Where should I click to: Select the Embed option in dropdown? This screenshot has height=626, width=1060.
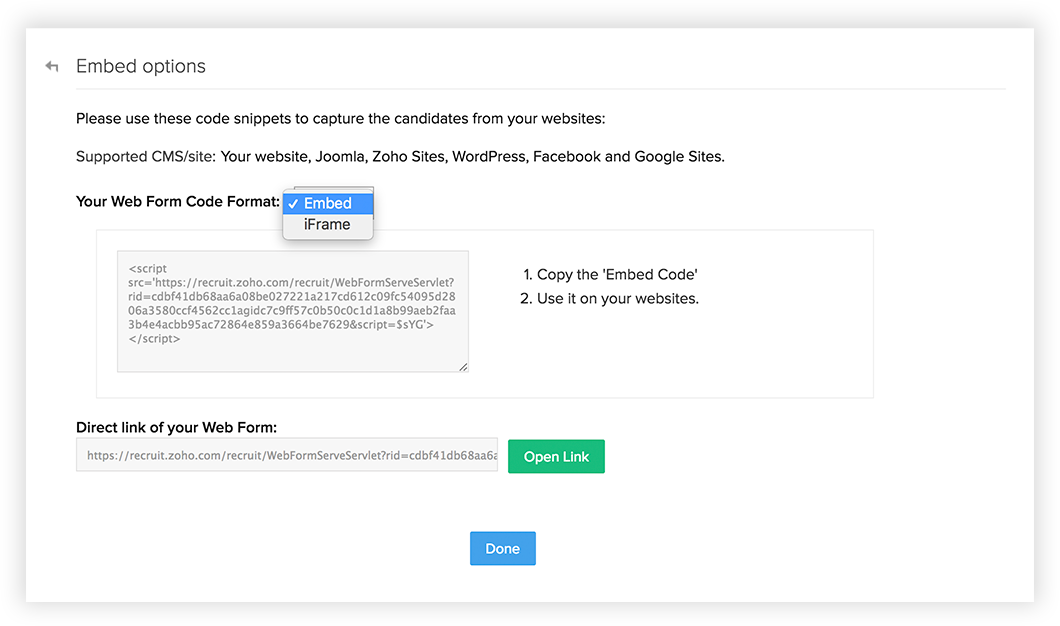point(328,203)
